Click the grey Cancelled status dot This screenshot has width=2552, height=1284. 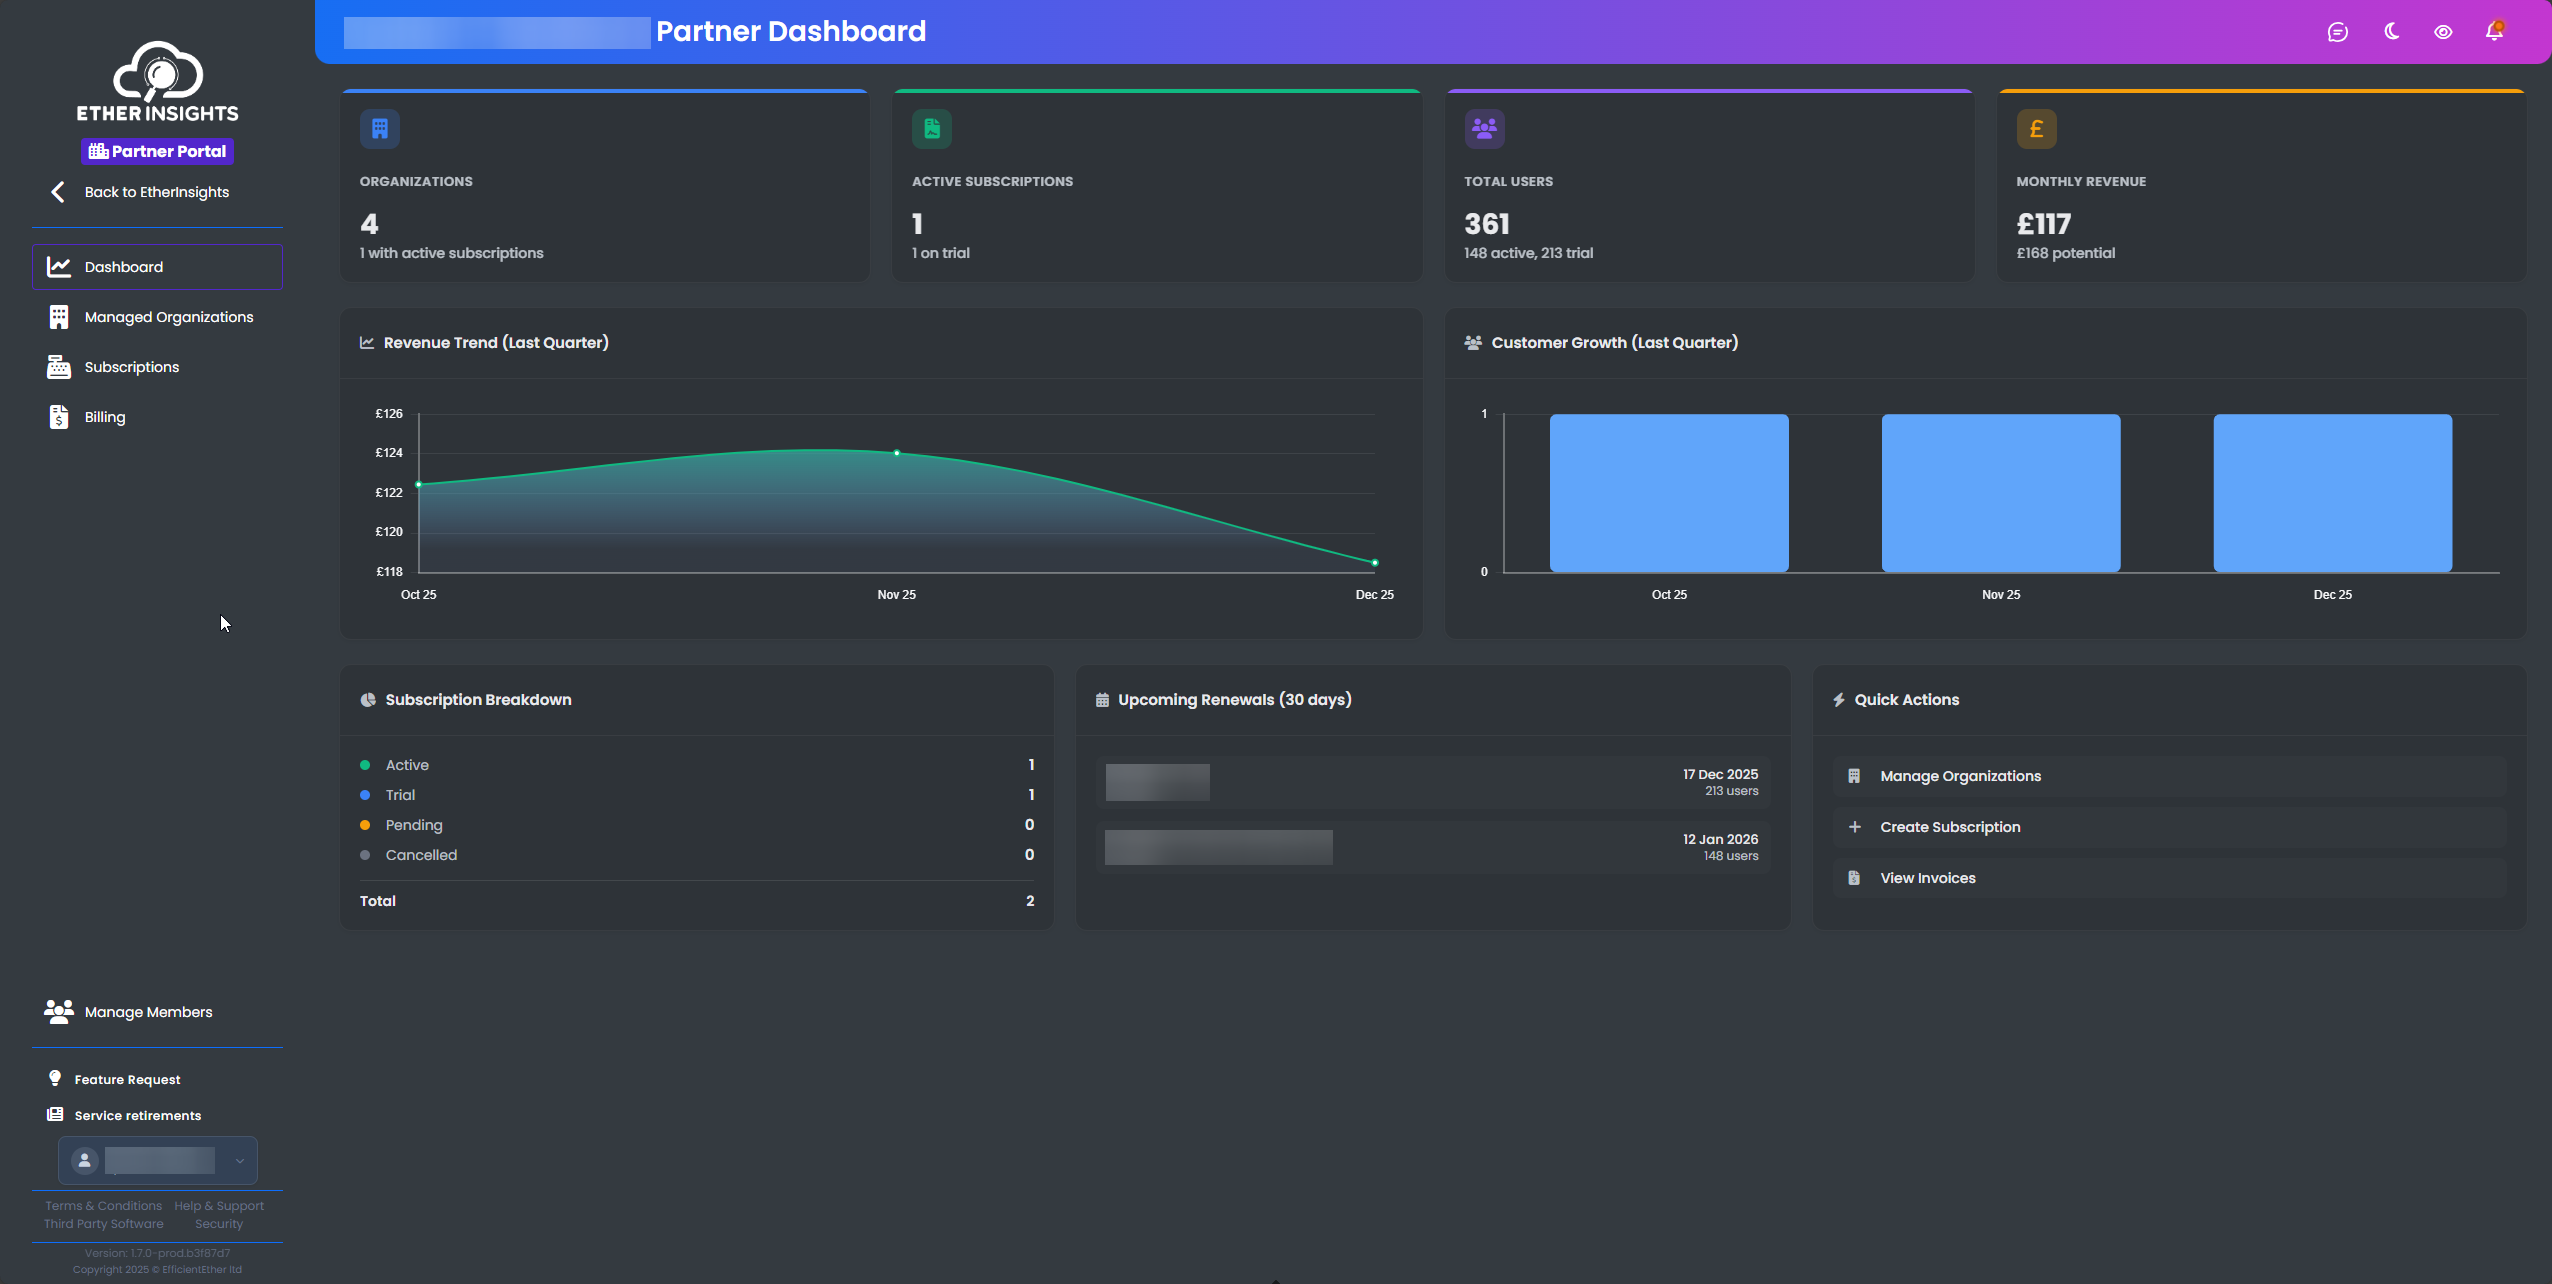(365, 855)
